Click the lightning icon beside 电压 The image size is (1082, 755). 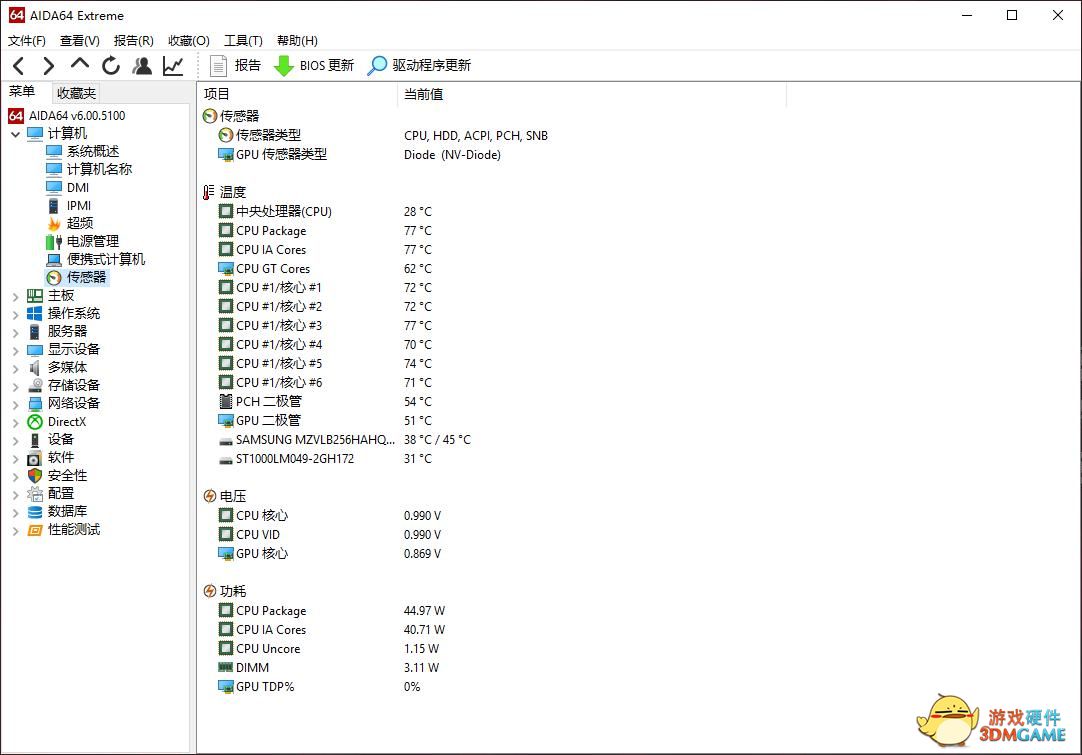(x=210, y=496)
